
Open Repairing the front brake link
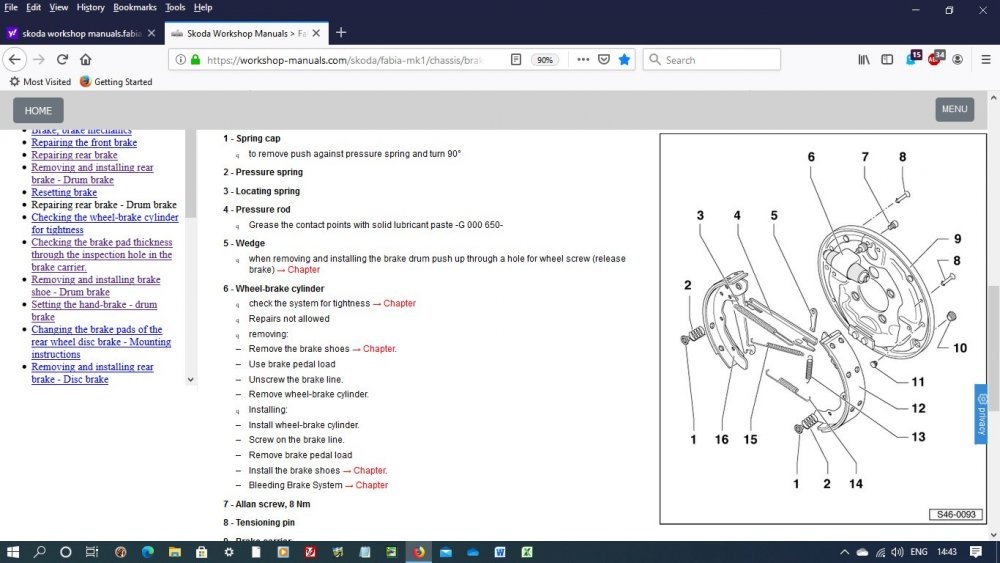tap(84, 142)
